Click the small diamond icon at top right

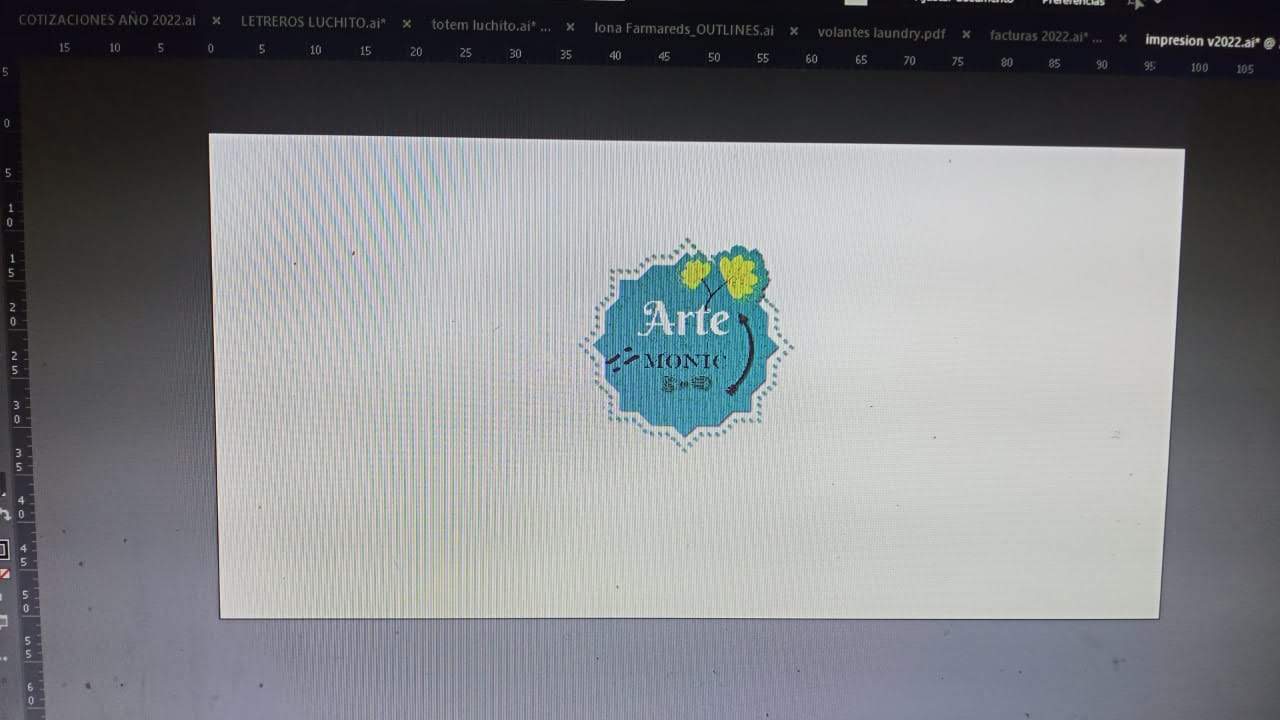click(x=1160, y=4)
